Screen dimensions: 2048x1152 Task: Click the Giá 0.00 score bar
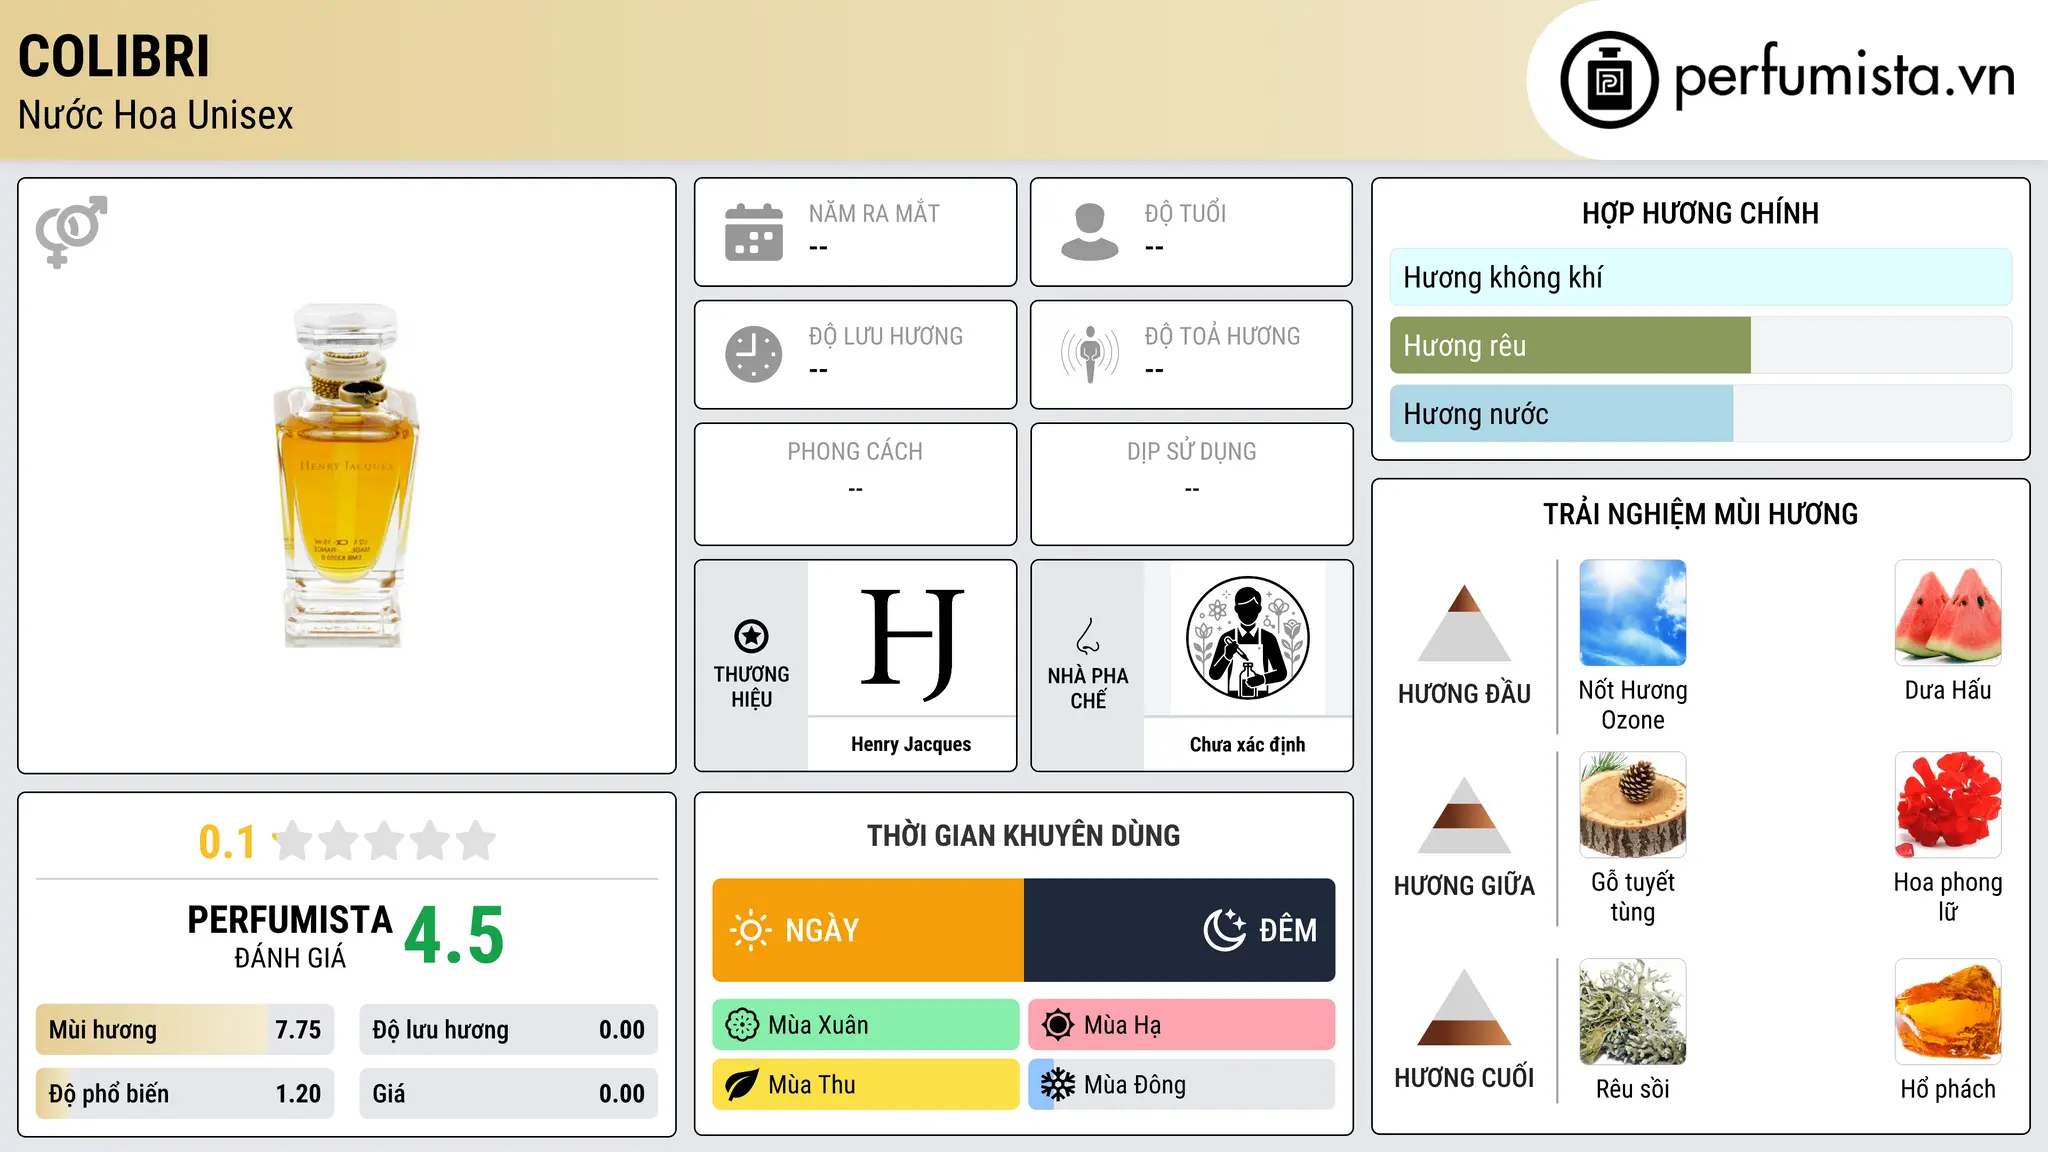point(509,1094)
